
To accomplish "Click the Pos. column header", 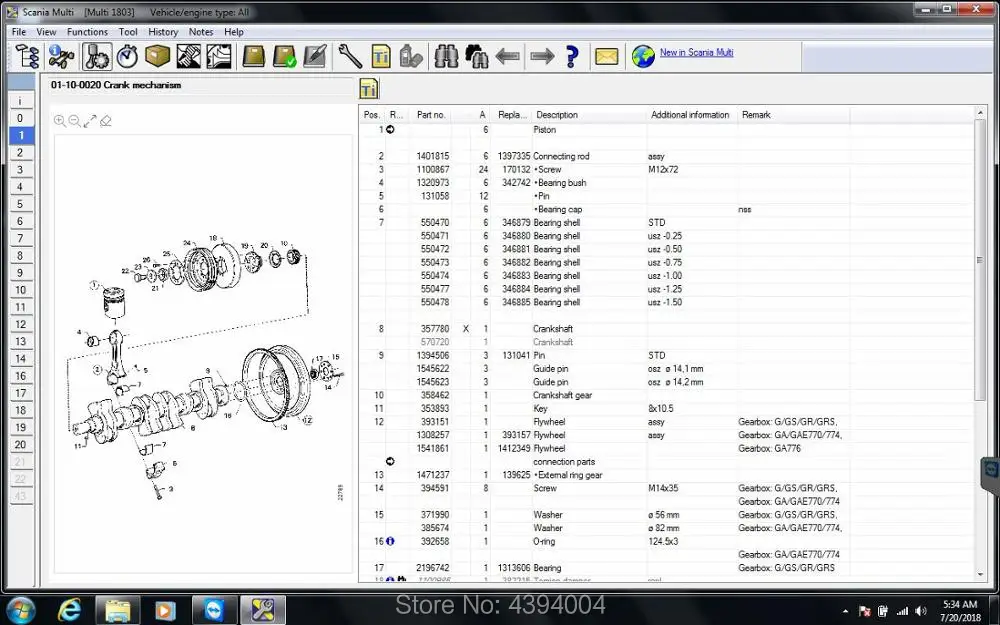I will pyautogui.click(x=372, y=115).
